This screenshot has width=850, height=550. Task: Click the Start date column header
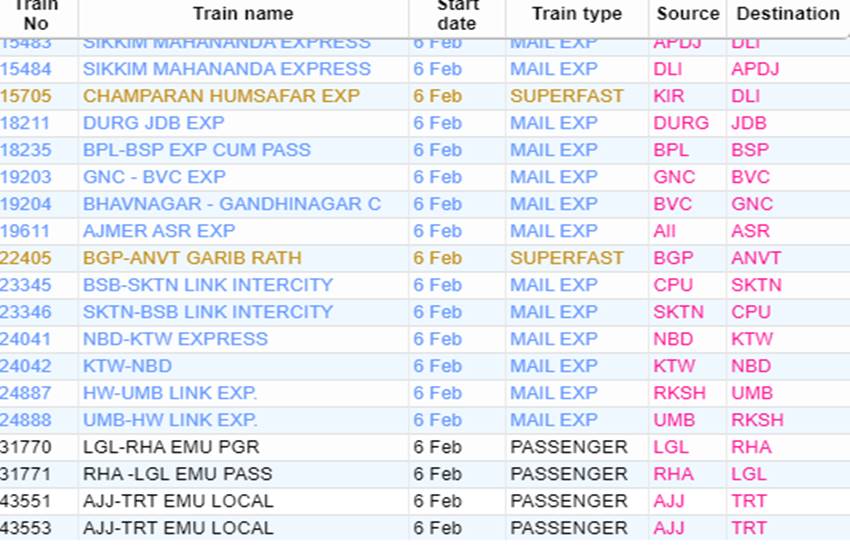tap(456, 15)
